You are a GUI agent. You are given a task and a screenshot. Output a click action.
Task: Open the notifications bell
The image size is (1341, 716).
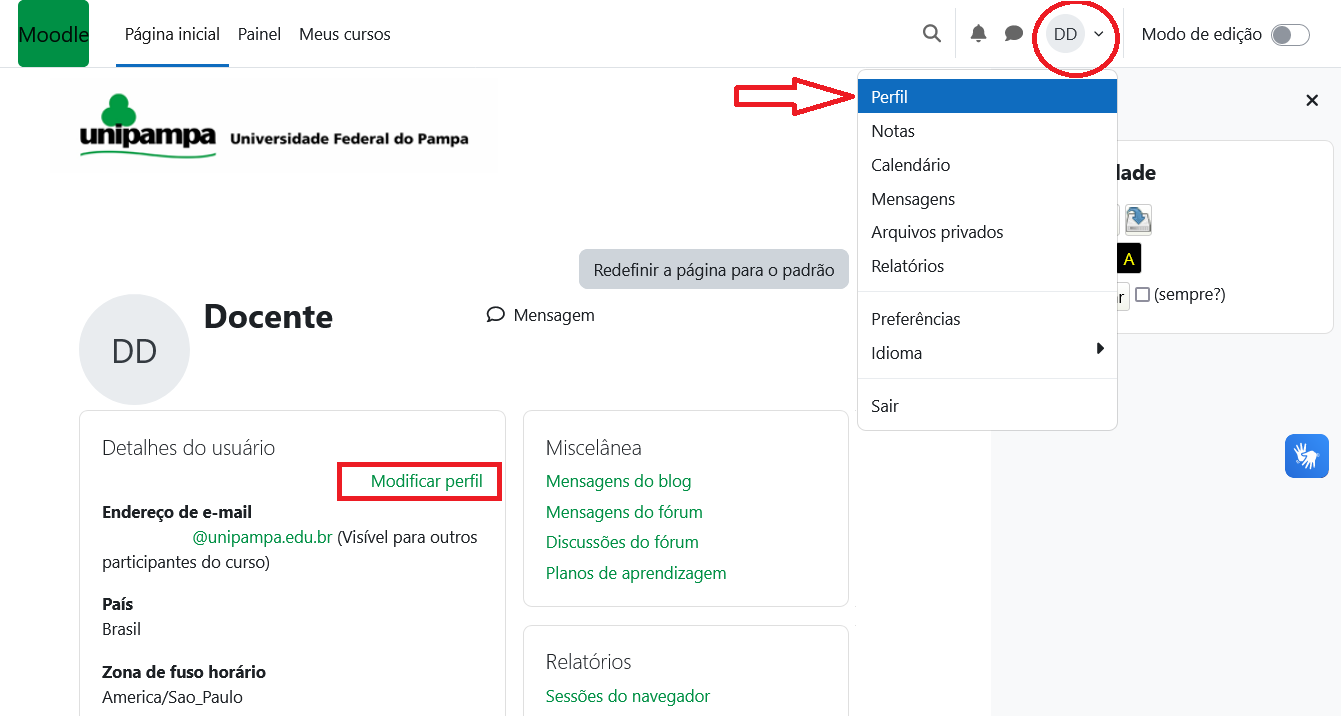(x=978, y=34)
